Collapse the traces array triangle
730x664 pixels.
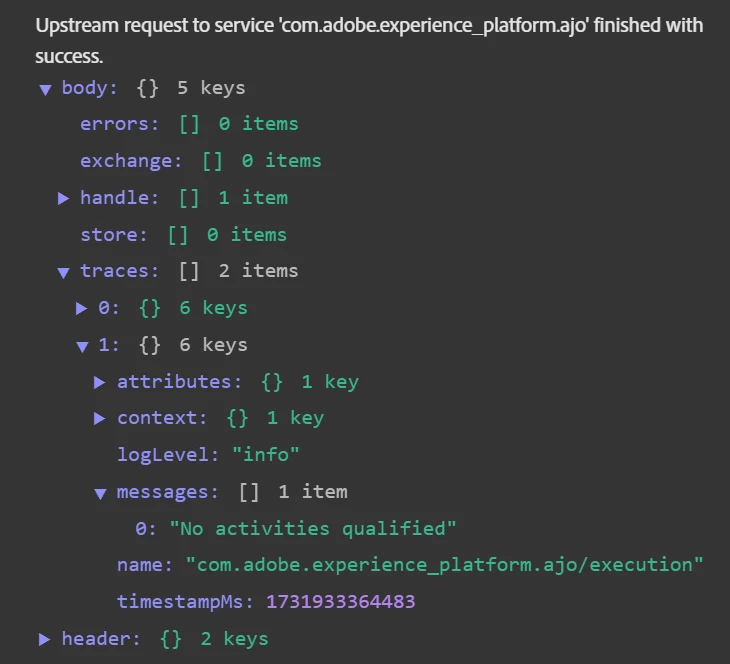63,272
